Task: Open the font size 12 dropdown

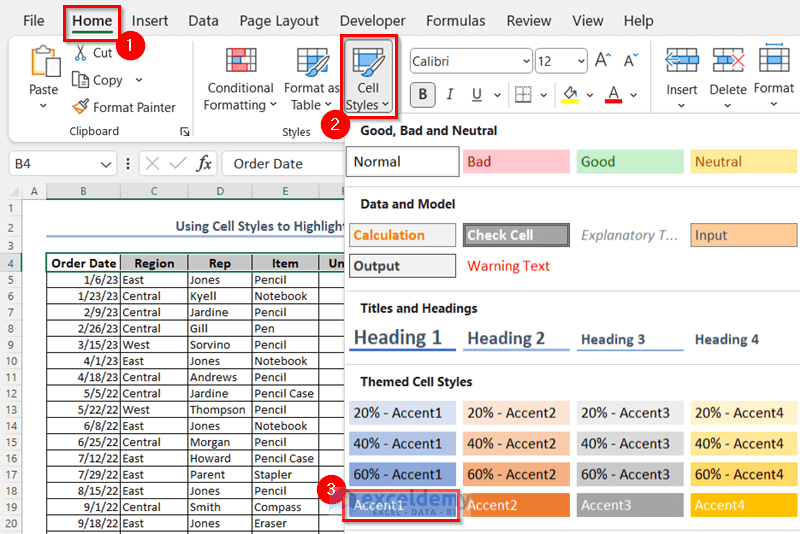Action: click(581, 61)
